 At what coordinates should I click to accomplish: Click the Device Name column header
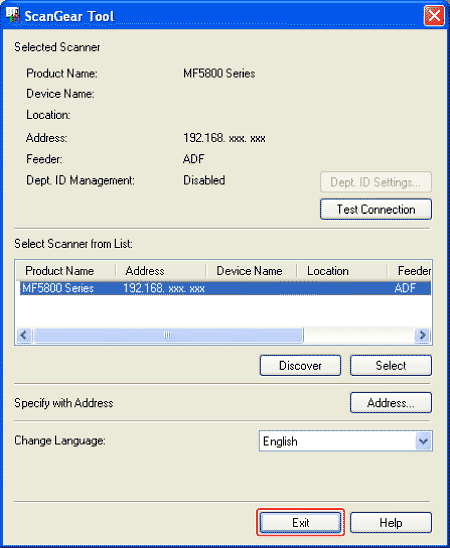coord(251,271)
